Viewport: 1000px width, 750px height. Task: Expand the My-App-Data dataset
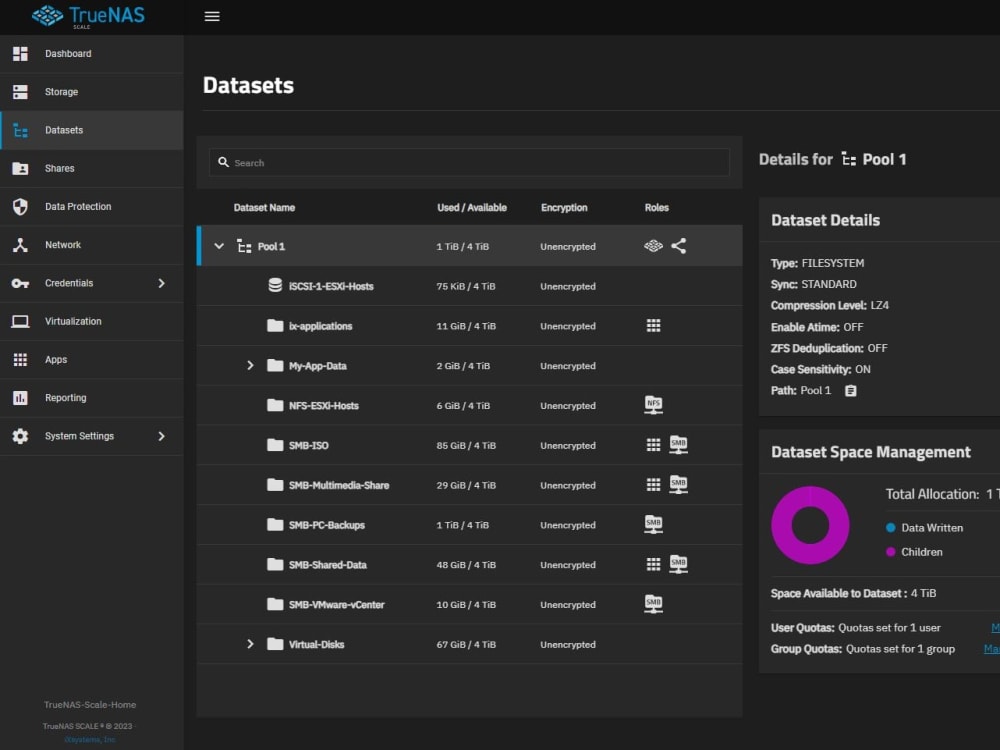[x=250, y=365]
